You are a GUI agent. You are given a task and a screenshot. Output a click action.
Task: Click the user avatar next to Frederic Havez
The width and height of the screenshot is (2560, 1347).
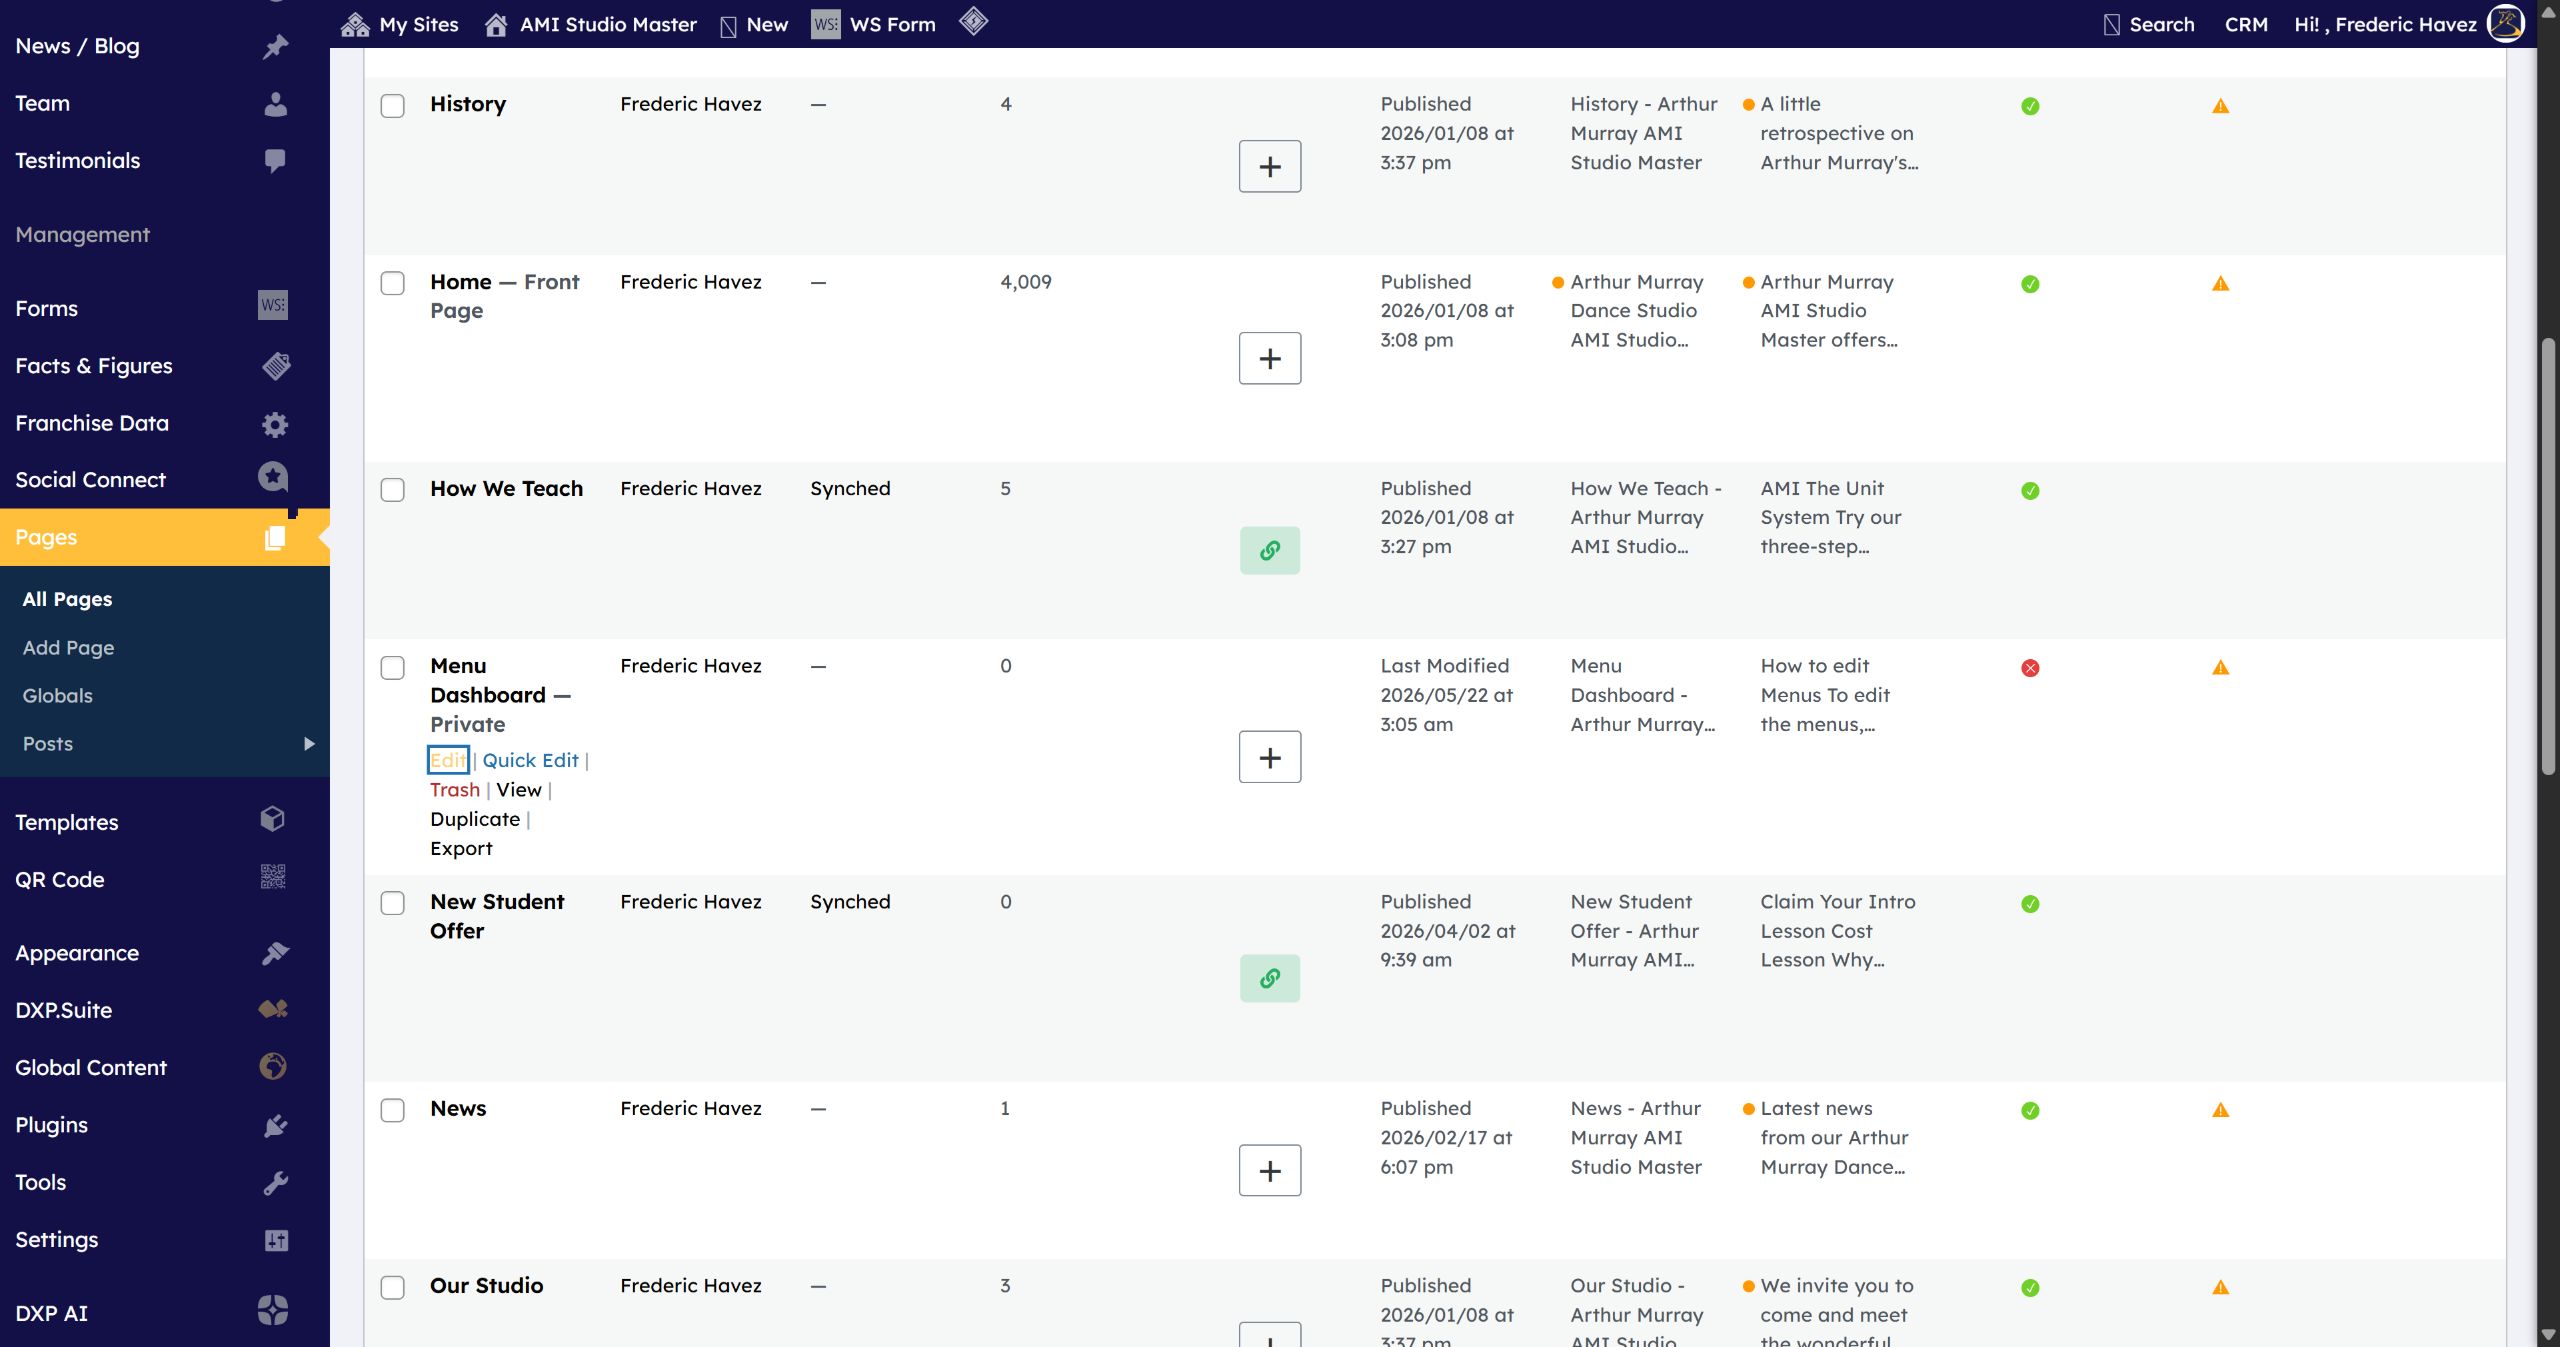tap(2506, 24)
